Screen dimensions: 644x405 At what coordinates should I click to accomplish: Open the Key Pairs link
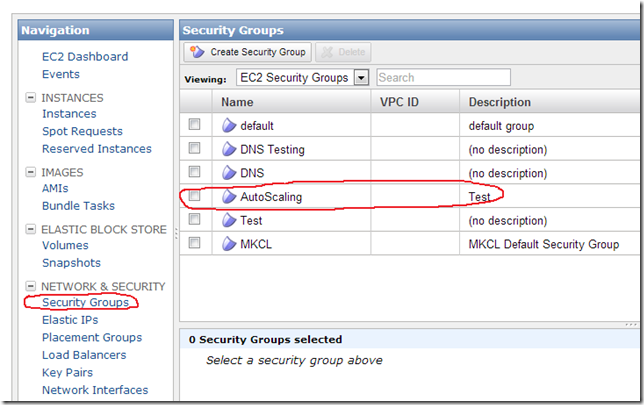point(67,373)
